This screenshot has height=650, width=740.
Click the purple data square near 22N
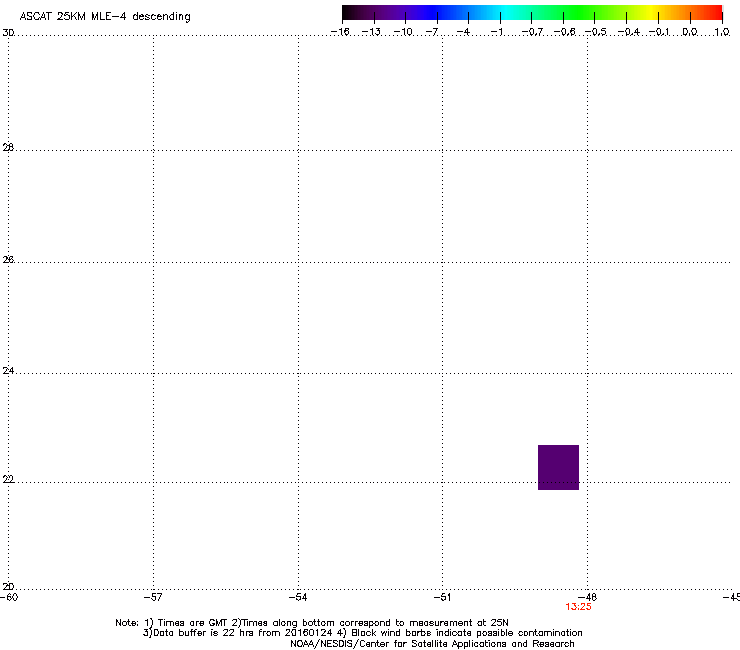click(558, 467)
